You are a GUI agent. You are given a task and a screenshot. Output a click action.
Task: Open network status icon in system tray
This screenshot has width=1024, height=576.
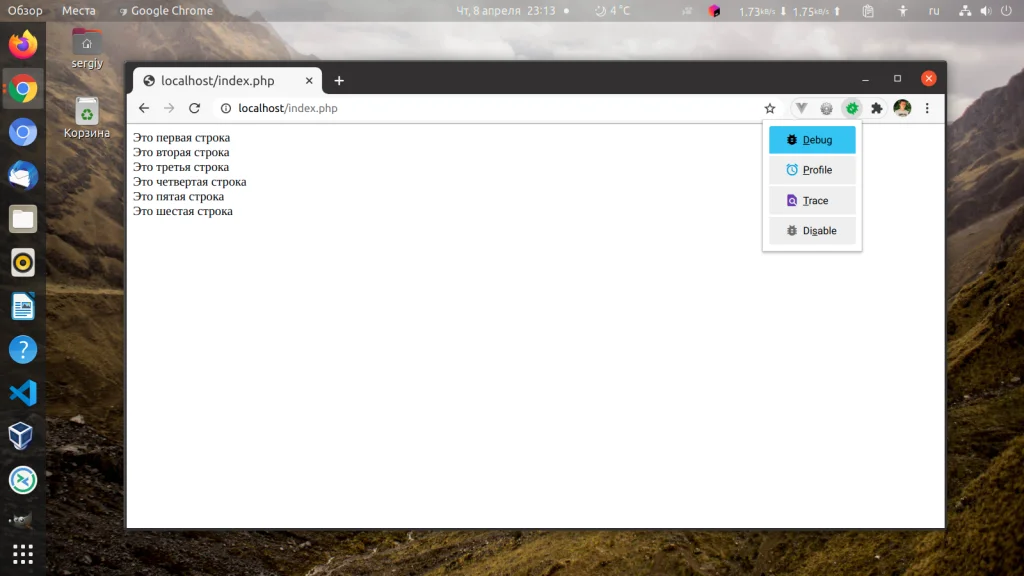tap(965, 10)
